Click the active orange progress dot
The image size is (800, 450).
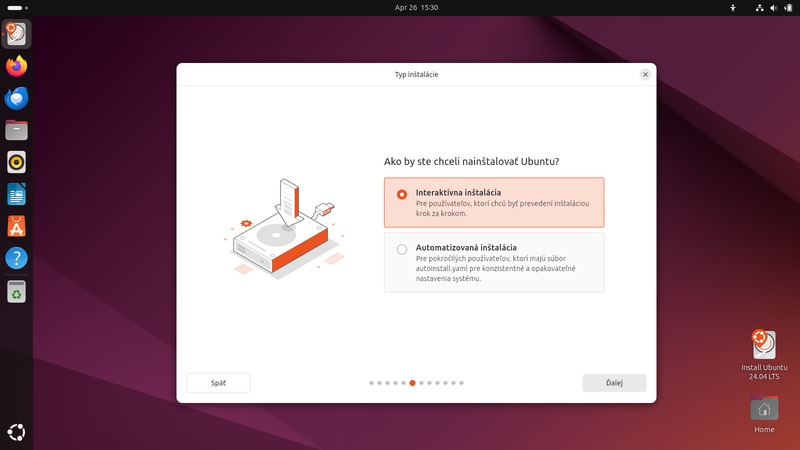click(412, 383)
